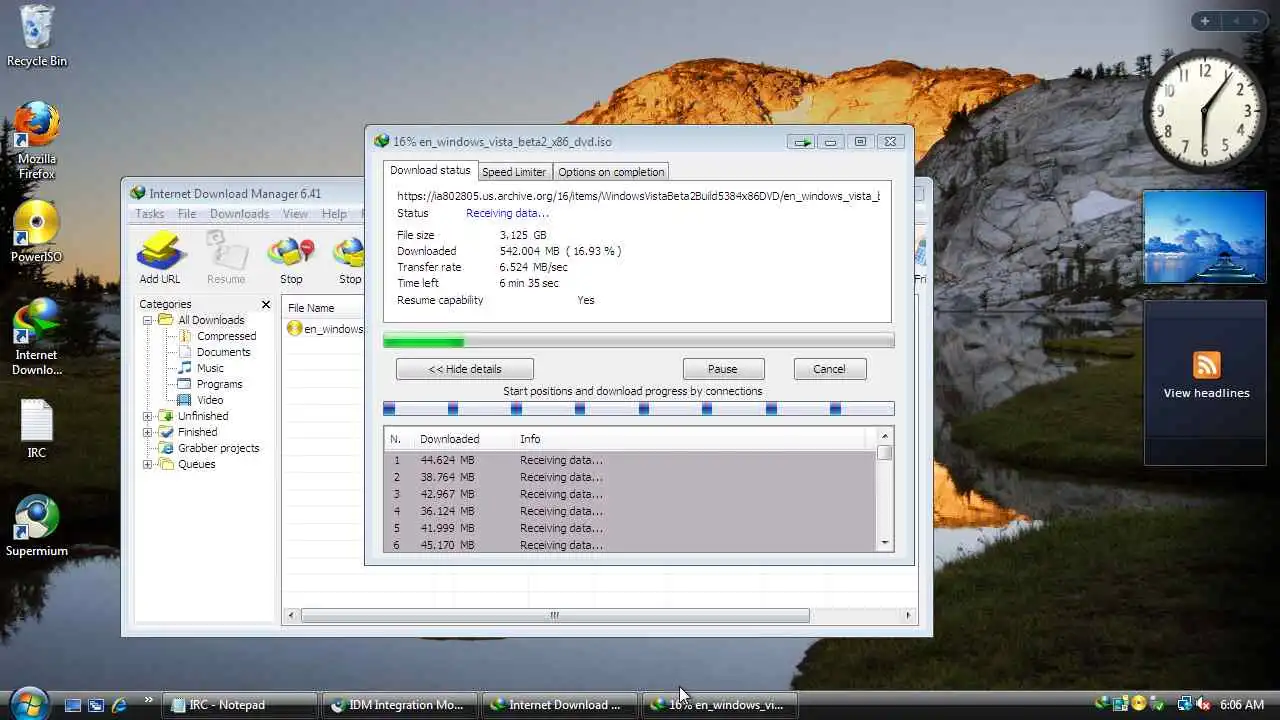Select connection row with 44.624 MB

tap(630, 460)
